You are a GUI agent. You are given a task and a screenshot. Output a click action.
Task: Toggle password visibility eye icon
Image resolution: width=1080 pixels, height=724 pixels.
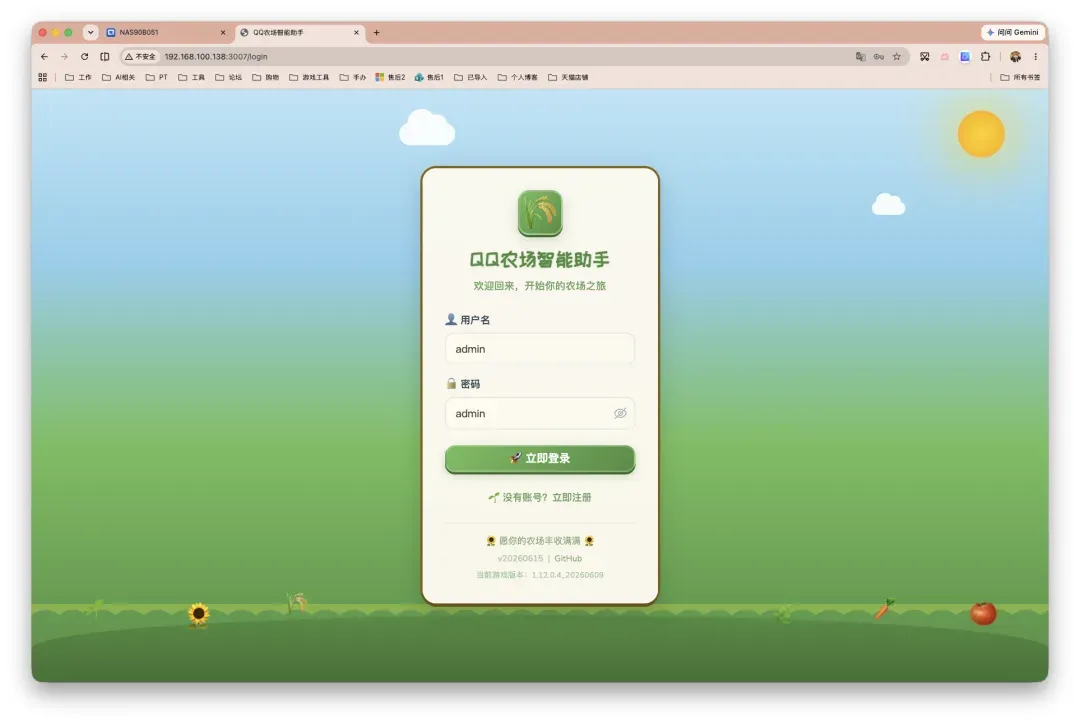click(x=620, y=413)
